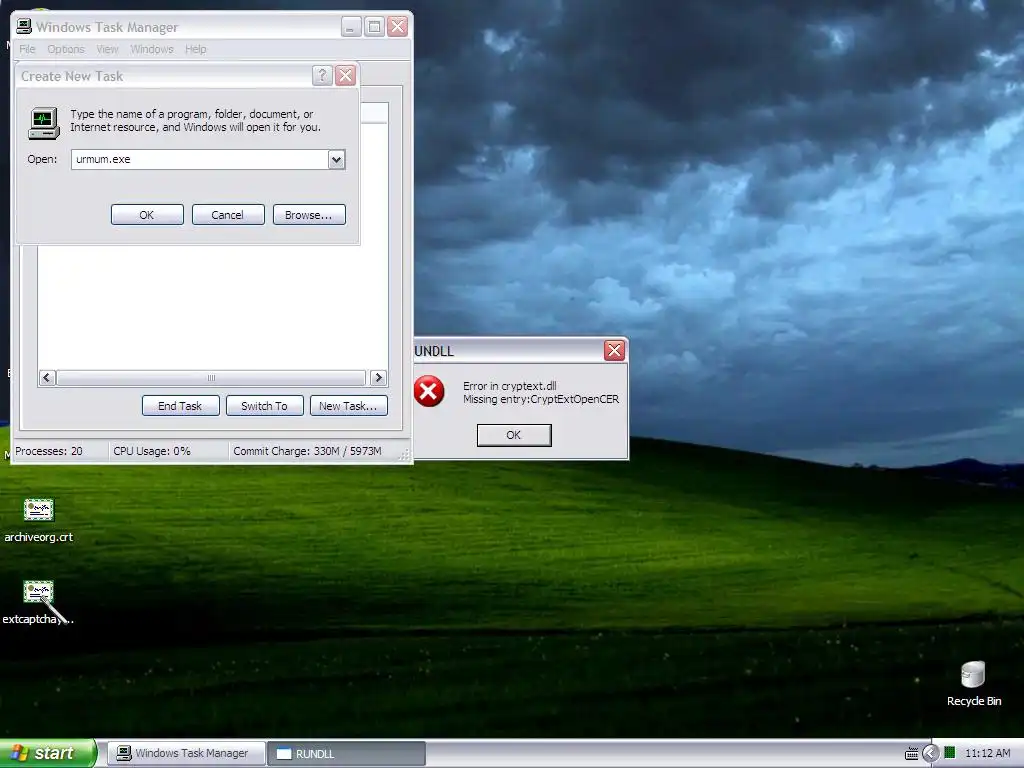Dismiss the RUNDLL error with OK
Screen dimensions: 1024x768
[514, 435]
